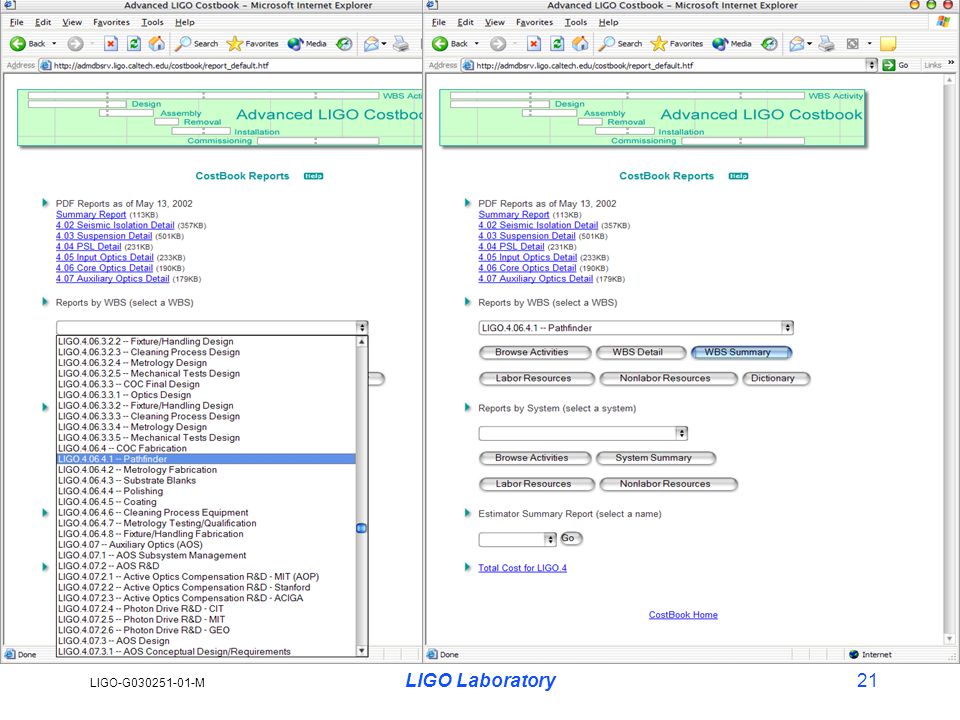The height and width of the screenshot is (720, 960).
Task: Open Edit menu in right browser window
Action: 465,22
